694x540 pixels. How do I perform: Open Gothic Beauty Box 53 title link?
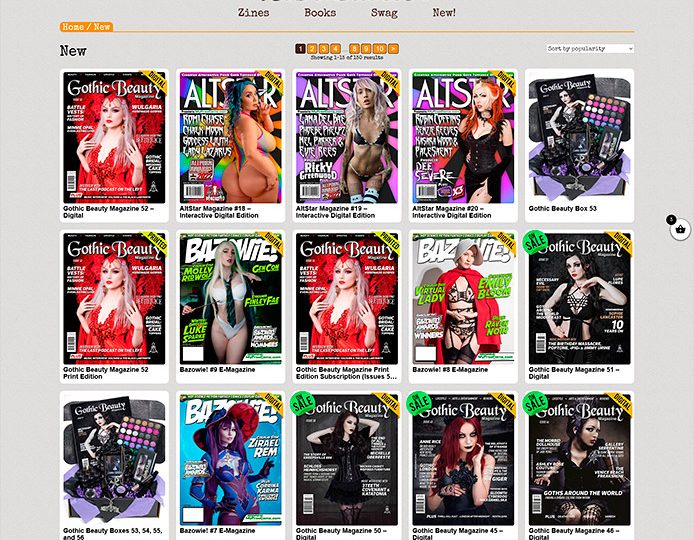[562, 209]
